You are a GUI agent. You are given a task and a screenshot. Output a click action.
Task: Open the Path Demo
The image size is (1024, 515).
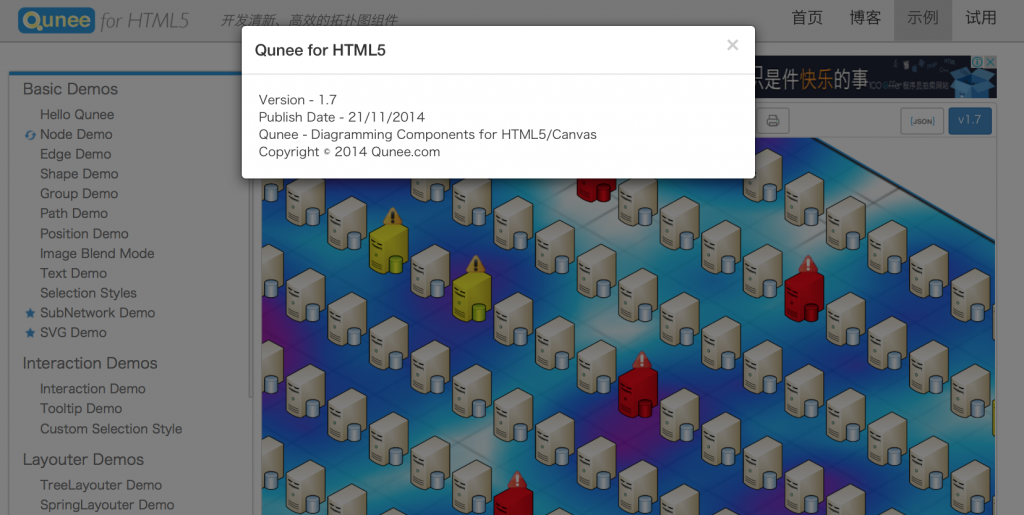point(74,213)
